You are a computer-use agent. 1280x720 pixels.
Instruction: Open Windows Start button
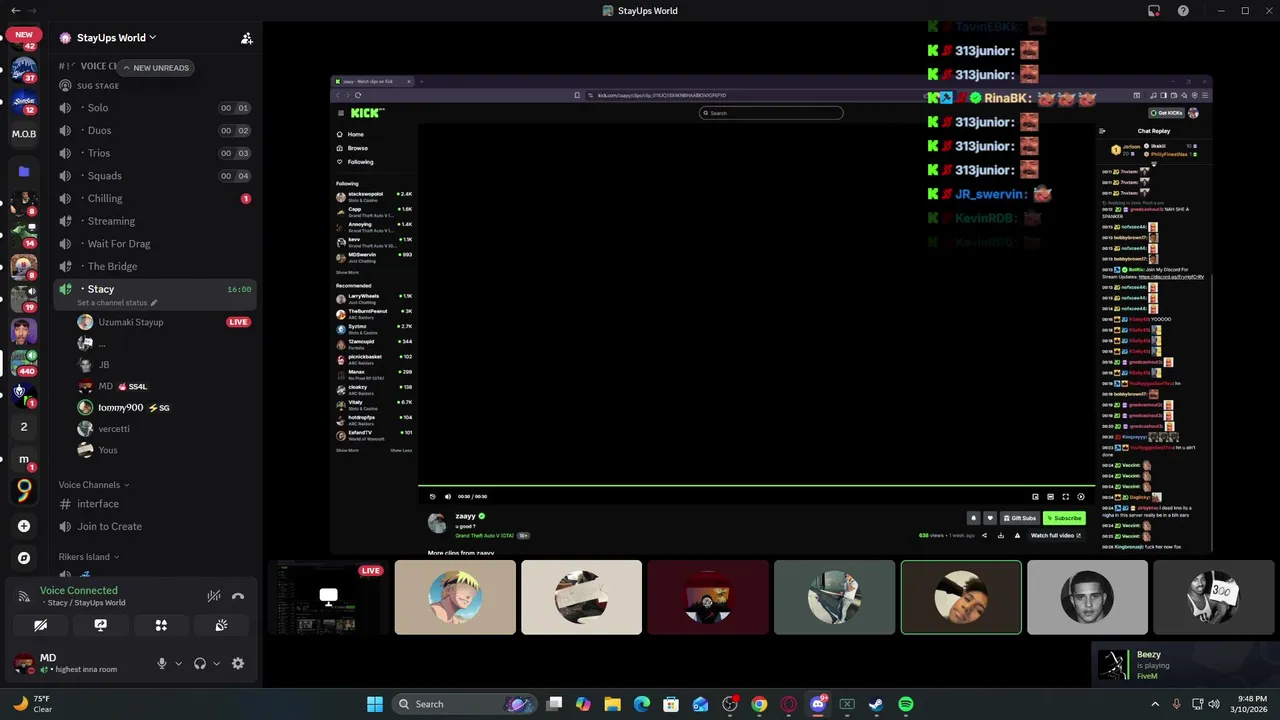pos(375,704)
